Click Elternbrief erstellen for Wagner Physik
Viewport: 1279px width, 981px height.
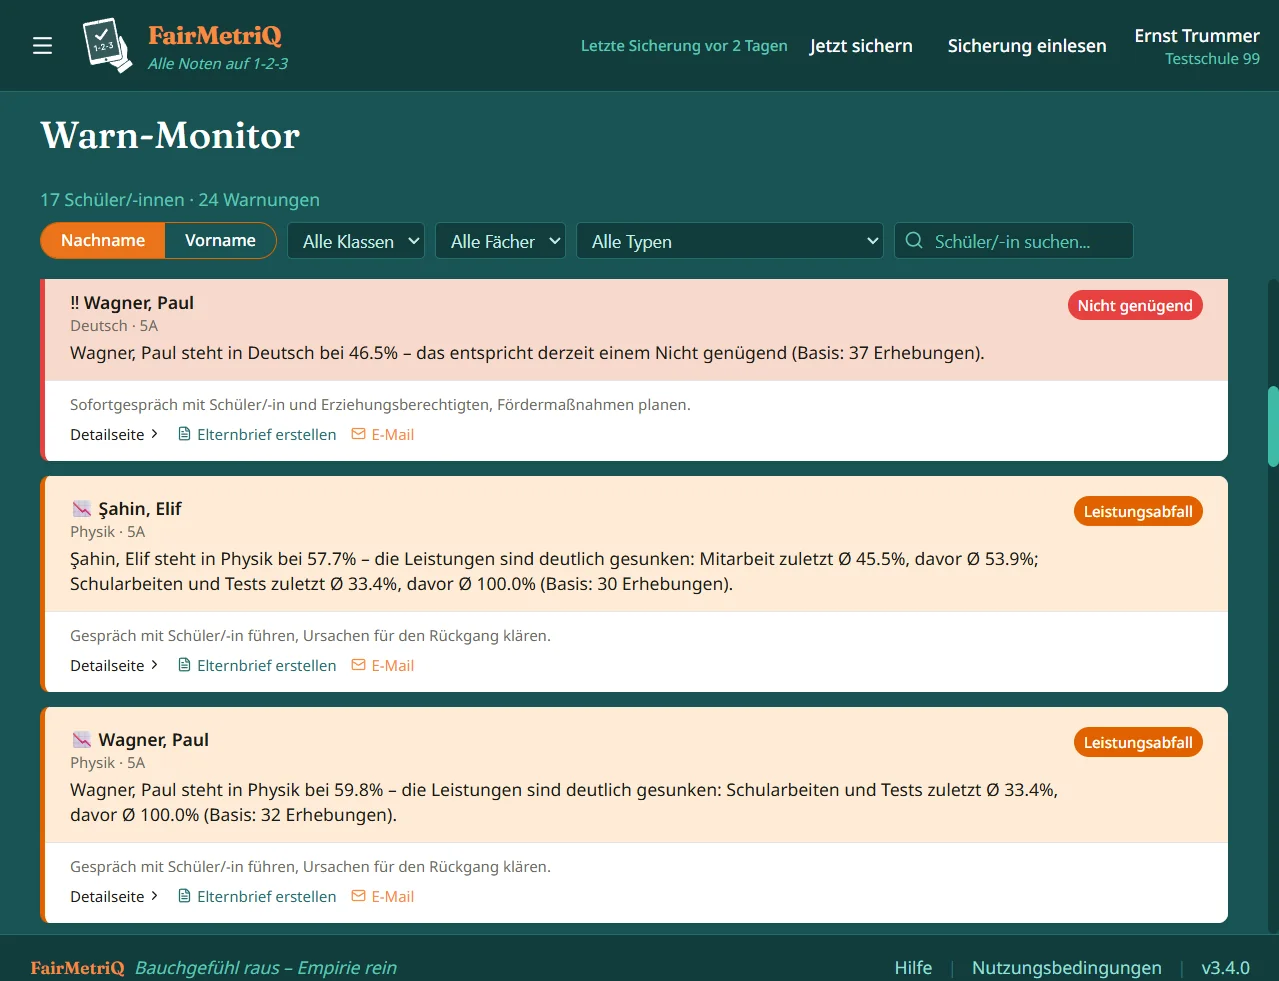click(x=257, y=896)
